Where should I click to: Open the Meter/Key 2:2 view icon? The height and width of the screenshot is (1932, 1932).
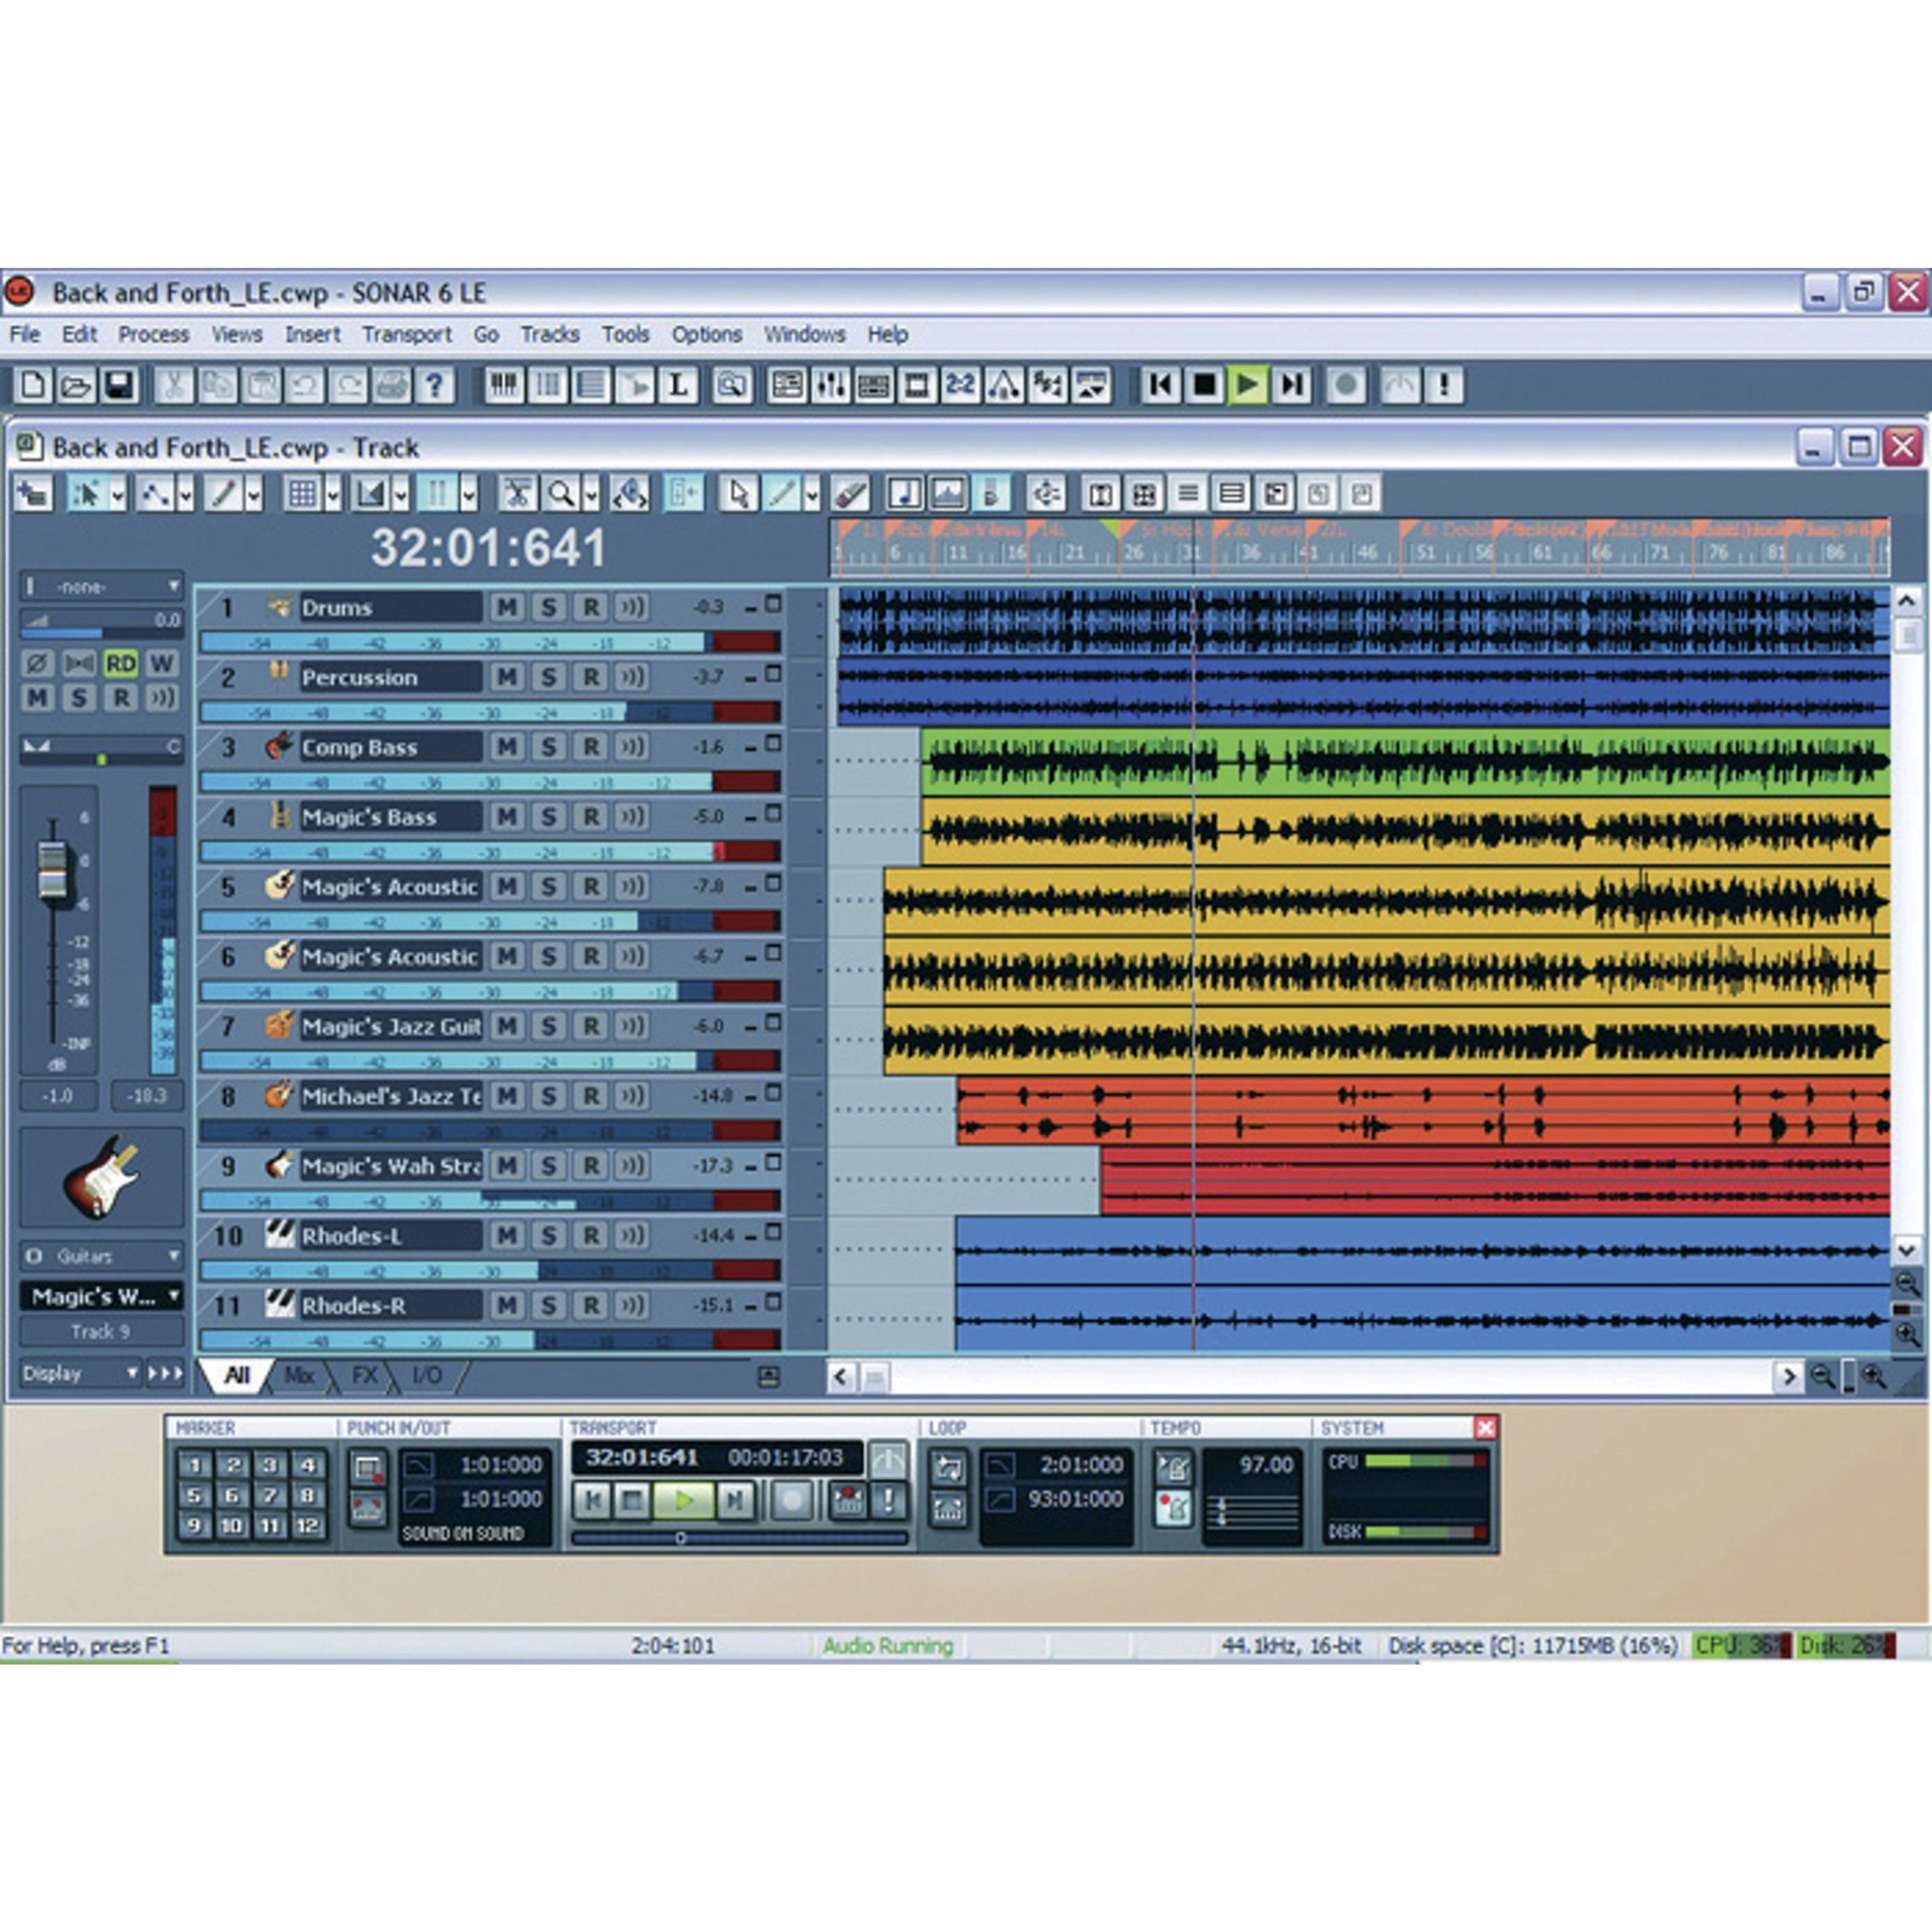pos(960,385)
